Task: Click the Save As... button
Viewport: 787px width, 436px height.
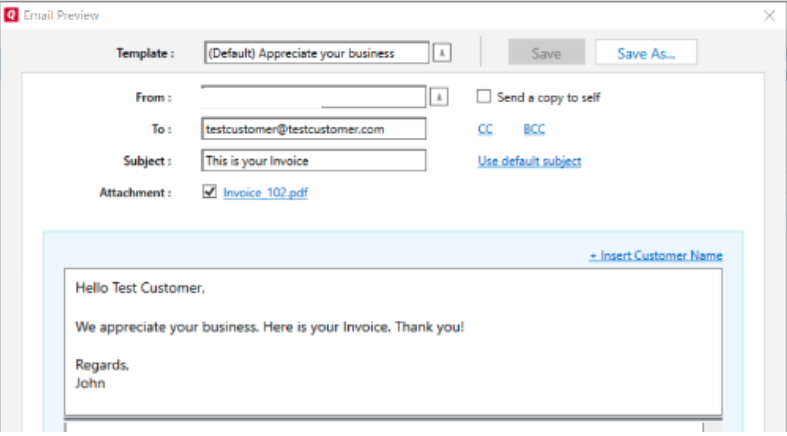Action: pyautogui.click(x=646, y=52)
